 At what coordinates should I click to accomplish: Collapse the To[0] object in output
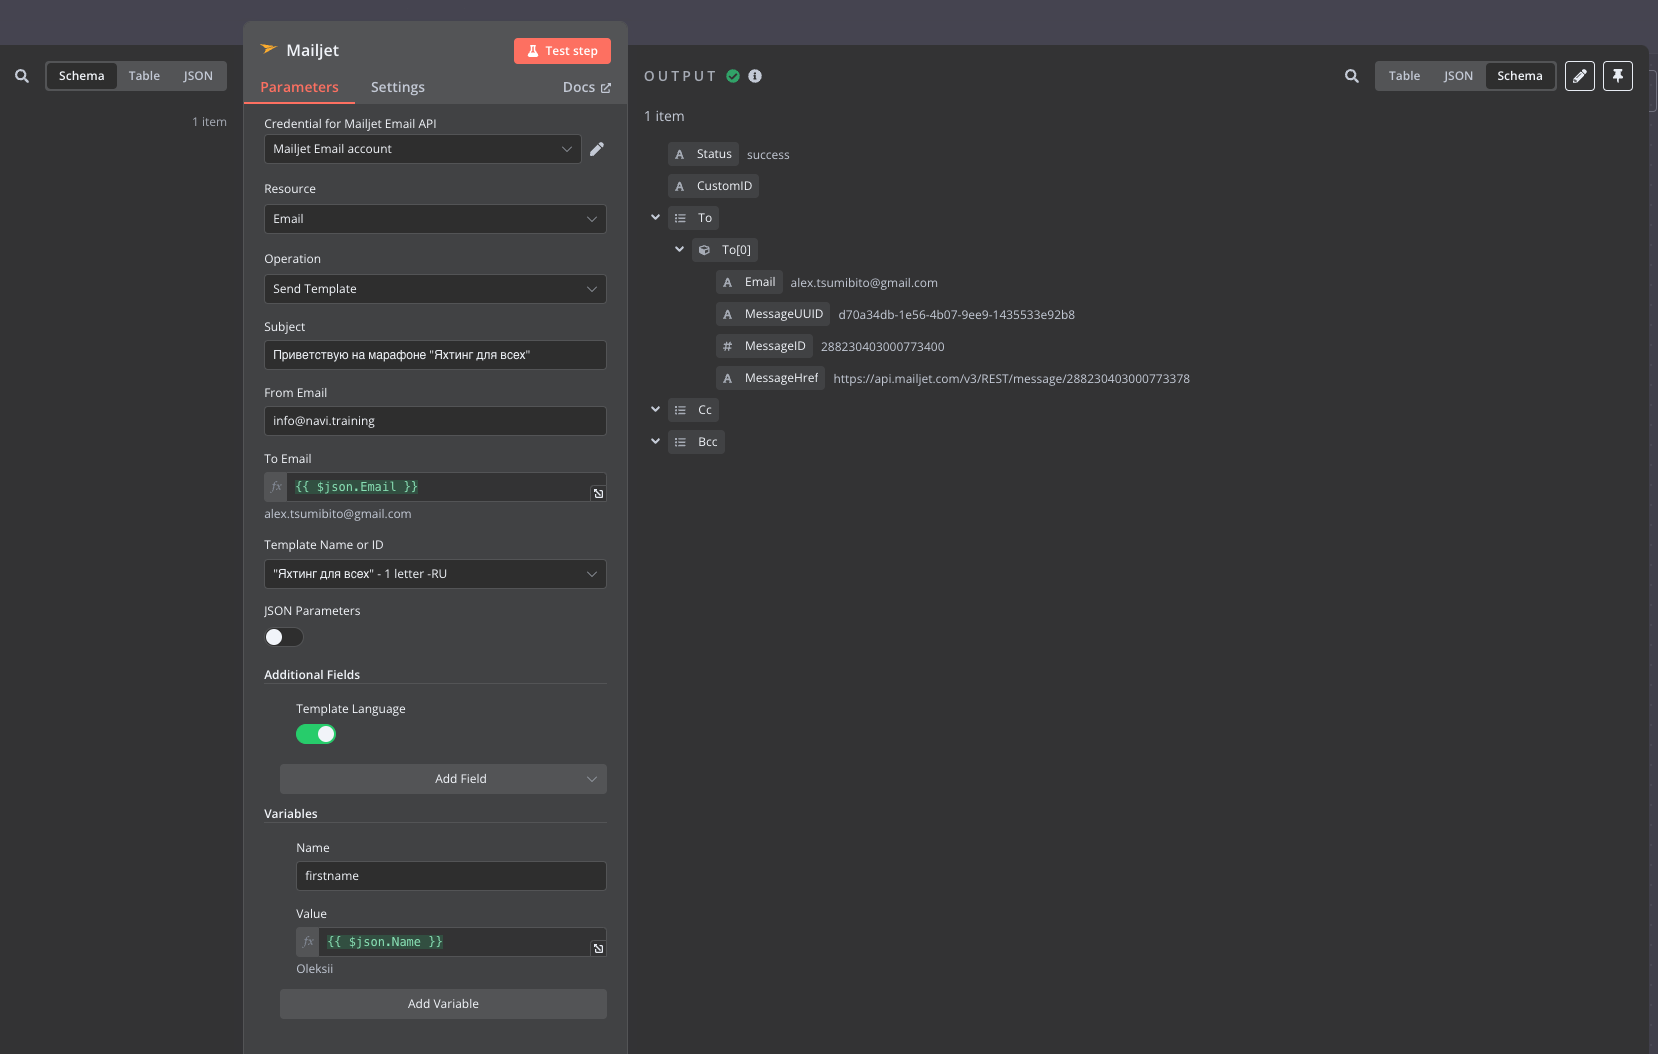tap(679, 249)
